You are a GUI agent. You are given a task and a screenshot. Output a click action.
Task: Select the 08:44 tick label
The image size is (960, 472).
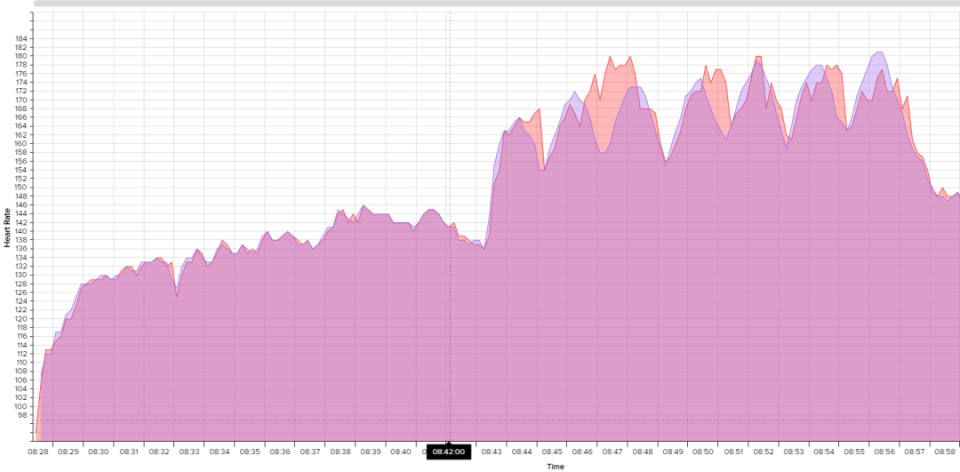point(522,451)
